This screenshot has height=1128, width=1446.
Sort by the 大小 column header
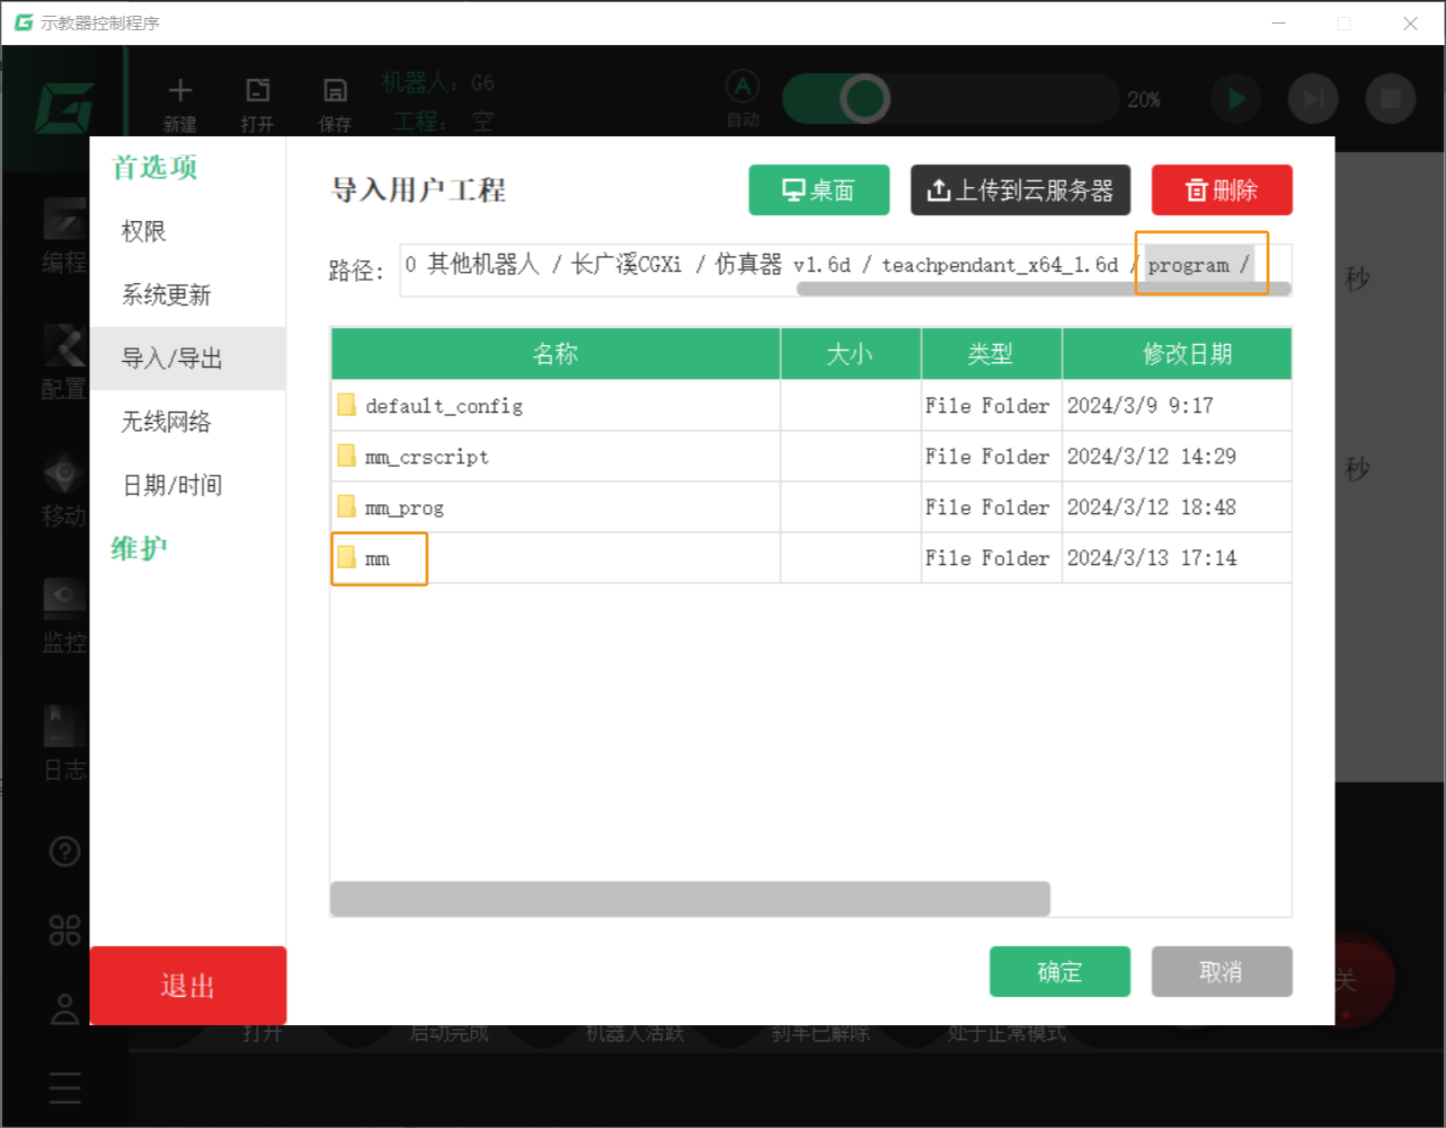(x=851, y=354)
